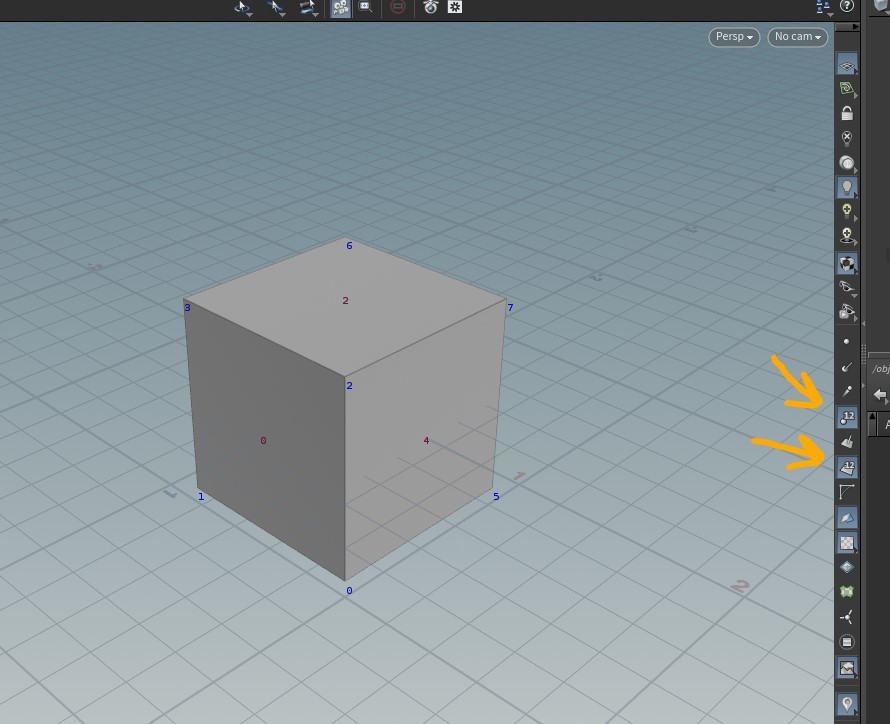Select the normal lighting bulb icon
890x724 pixels.
[x=847, y=187]
